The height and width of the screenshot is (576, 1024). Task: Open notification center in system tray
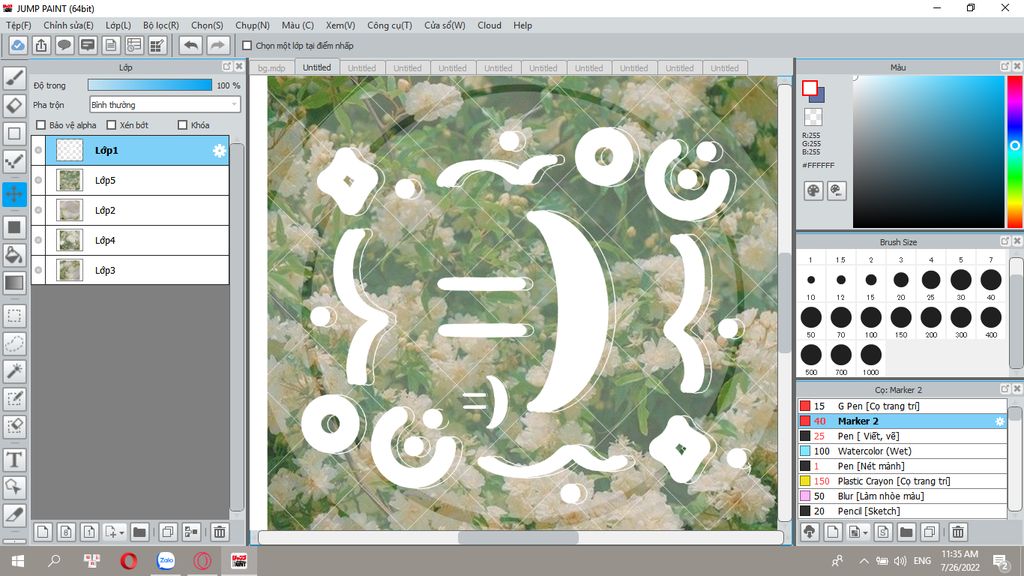[1000, 561]
